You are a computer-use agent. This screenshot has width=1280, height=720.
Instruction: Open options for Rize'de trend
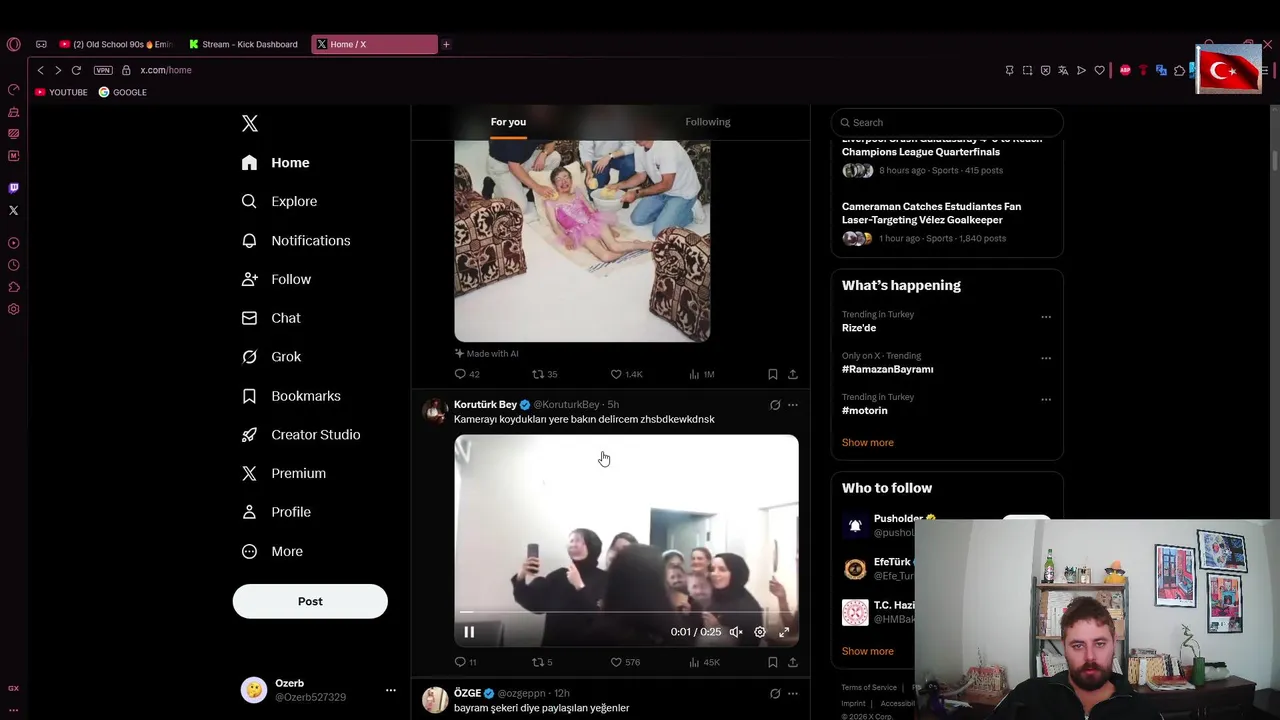click(1046, 317)
